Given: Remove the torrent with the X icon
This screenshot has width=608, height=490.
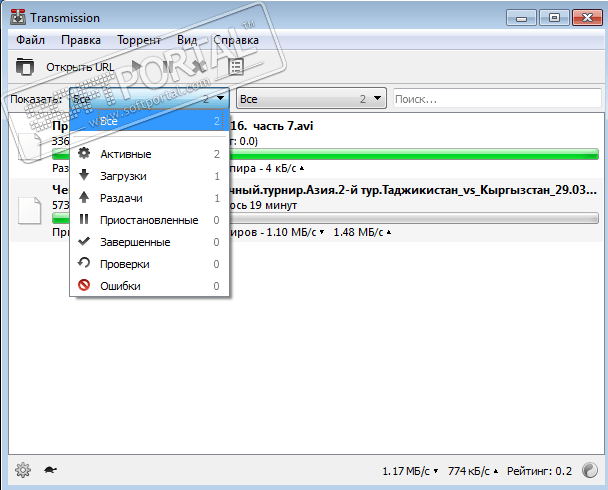Looking at the screenshot, I should coord(199,67).
